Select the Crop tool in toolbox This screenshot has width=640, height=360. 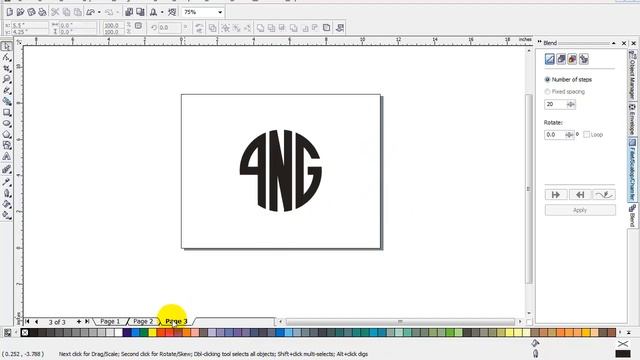[7, 69]
